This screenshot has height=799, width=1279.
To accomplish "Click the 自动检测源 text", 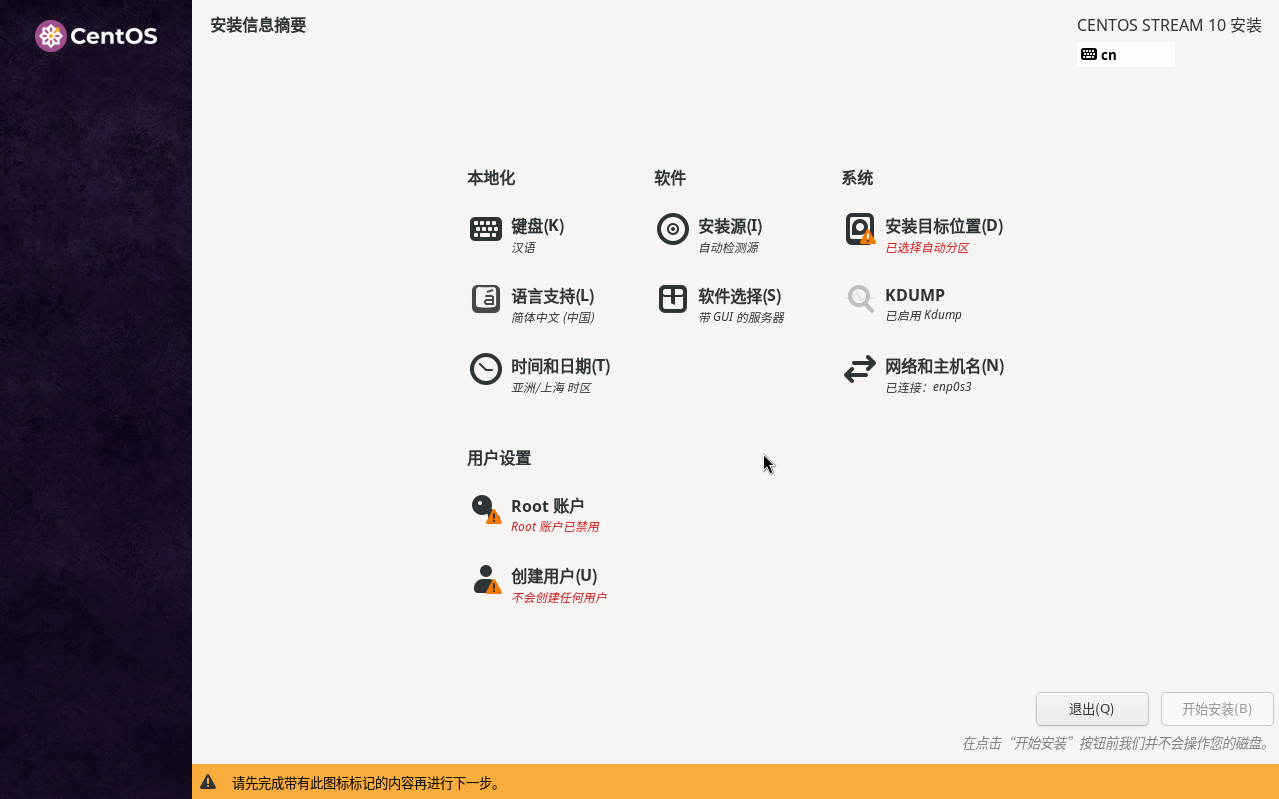I will click(728, 248).
